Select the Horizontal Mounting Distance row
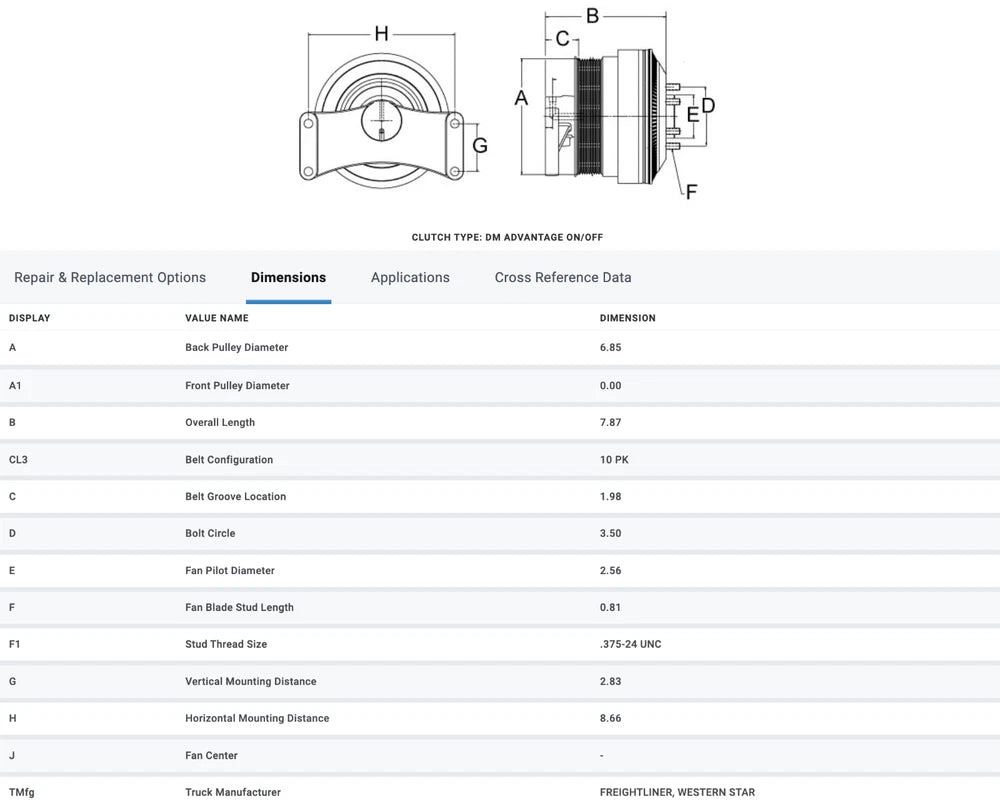The height and width of the screenshot is (808, 1000). (257, 719)
